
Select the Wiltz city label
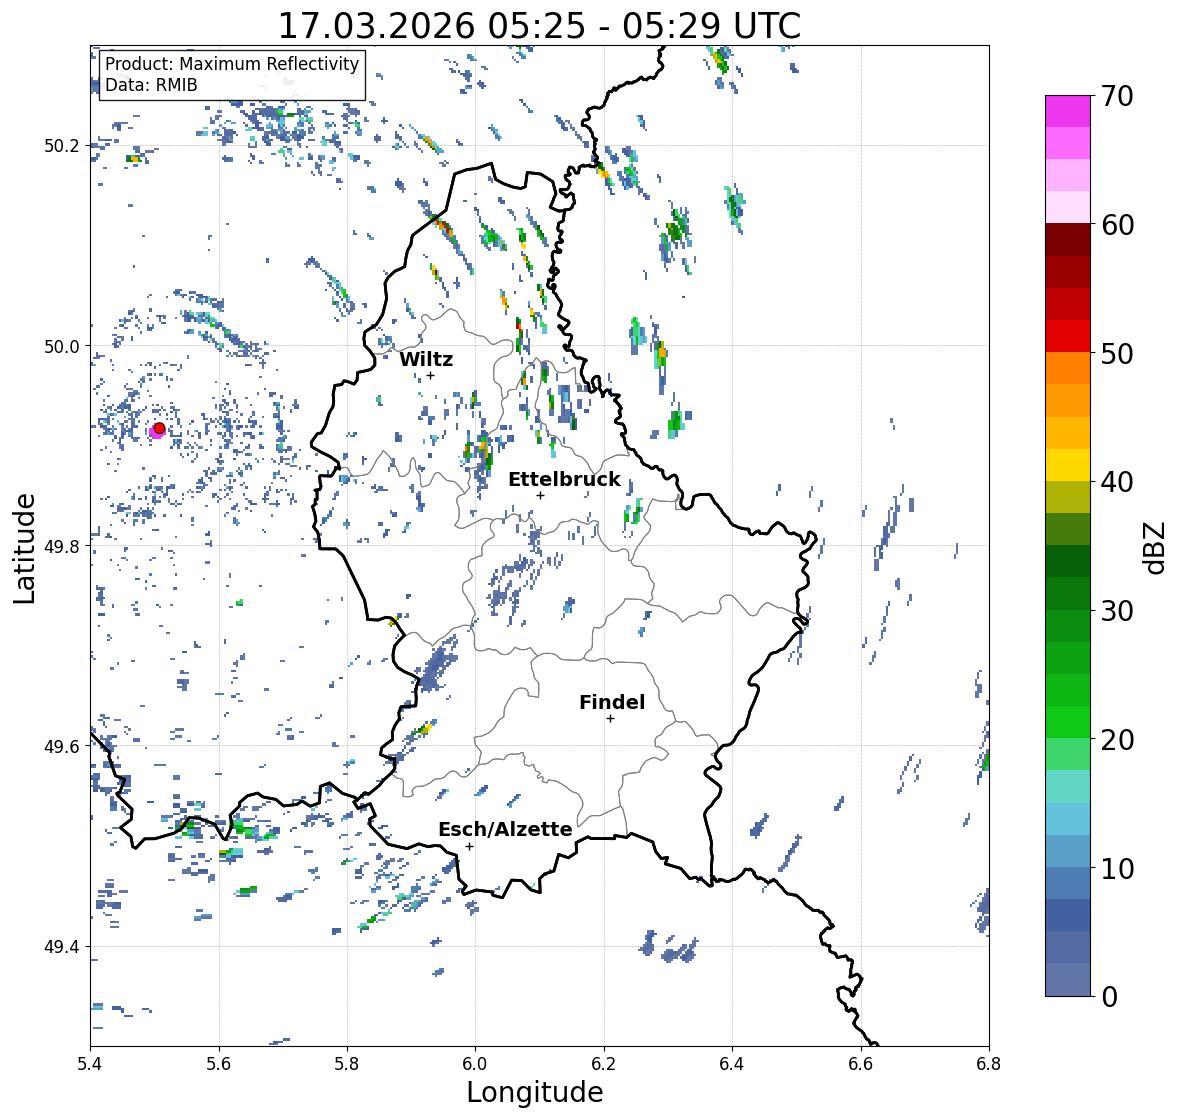click(x=426, y=359)
